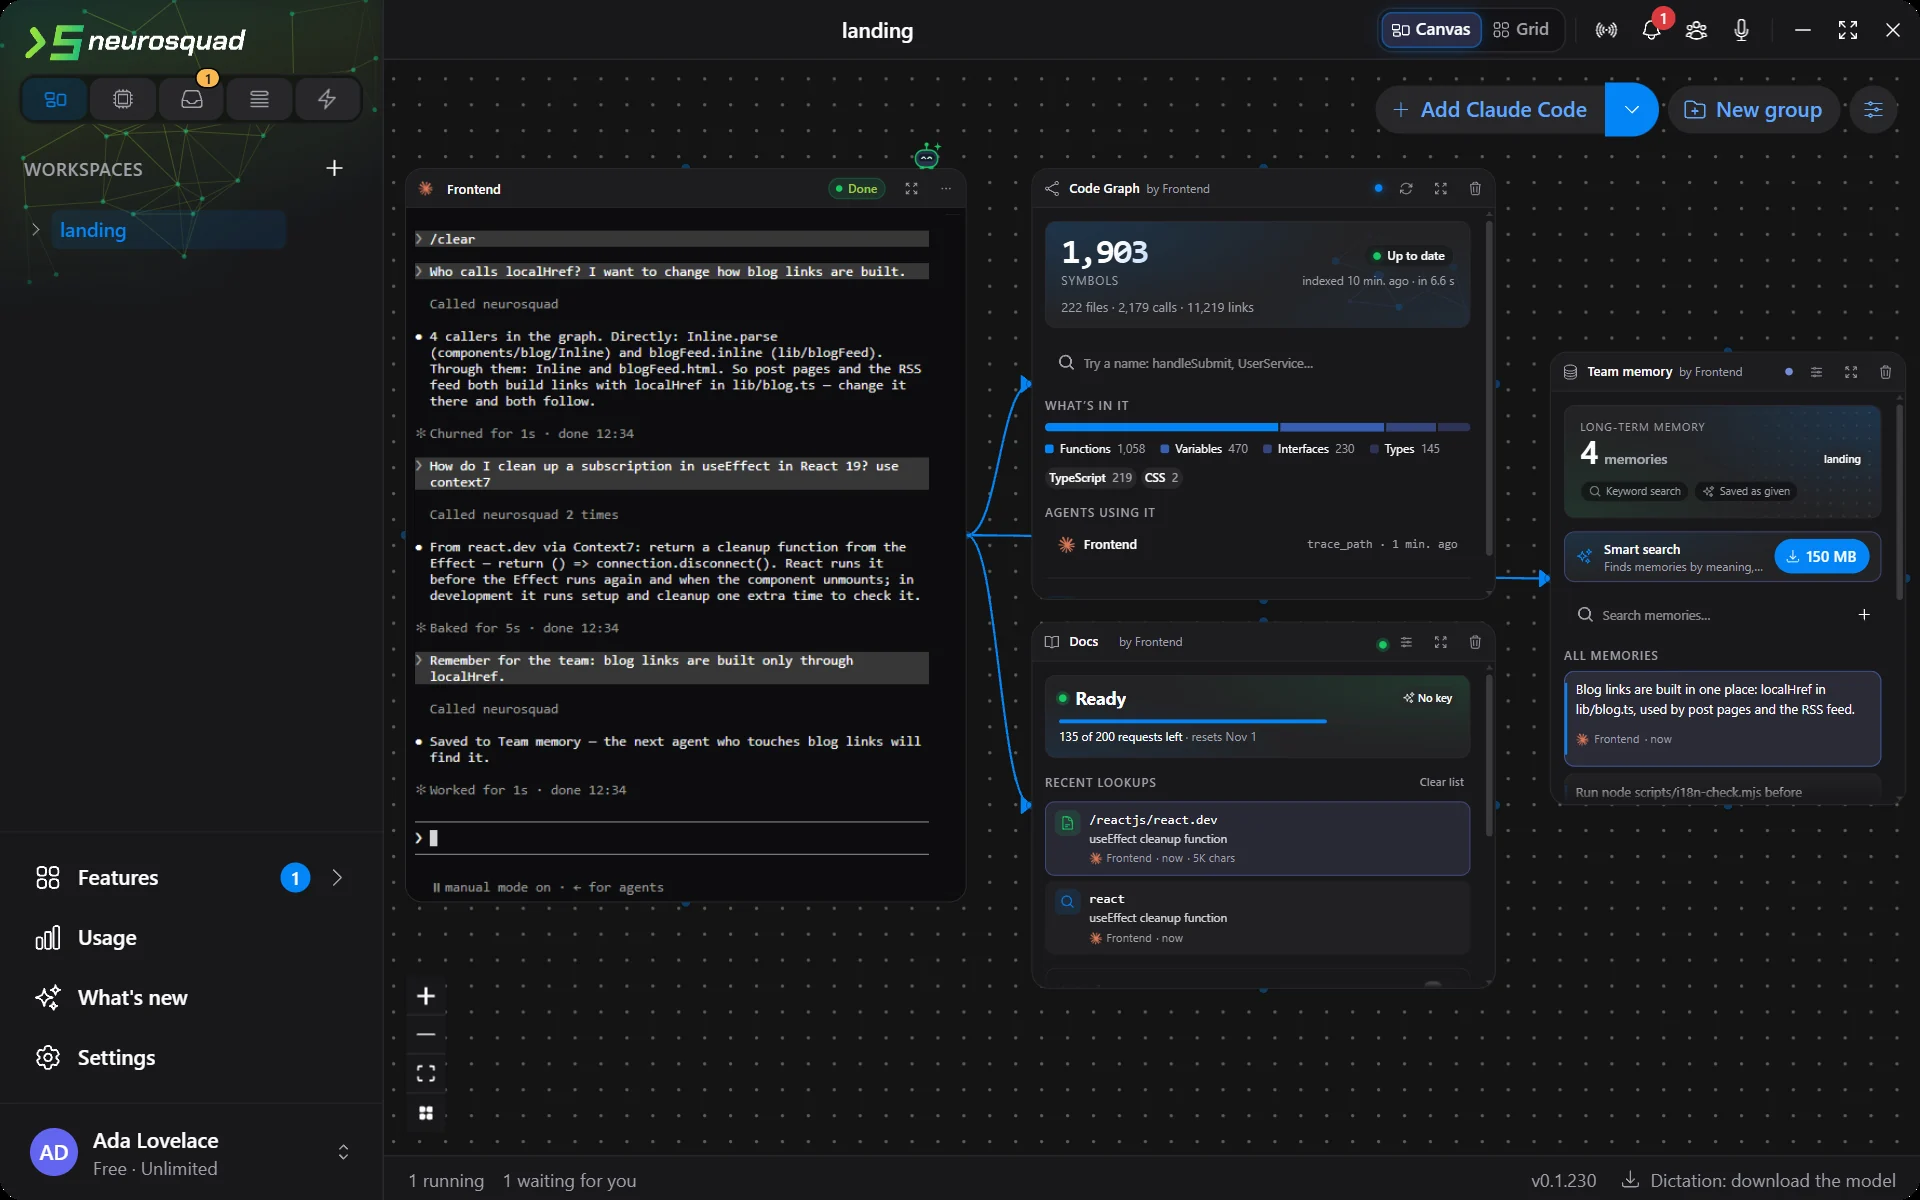
Task: Select Keyword search chip
Action: (x=1634, y=491)
